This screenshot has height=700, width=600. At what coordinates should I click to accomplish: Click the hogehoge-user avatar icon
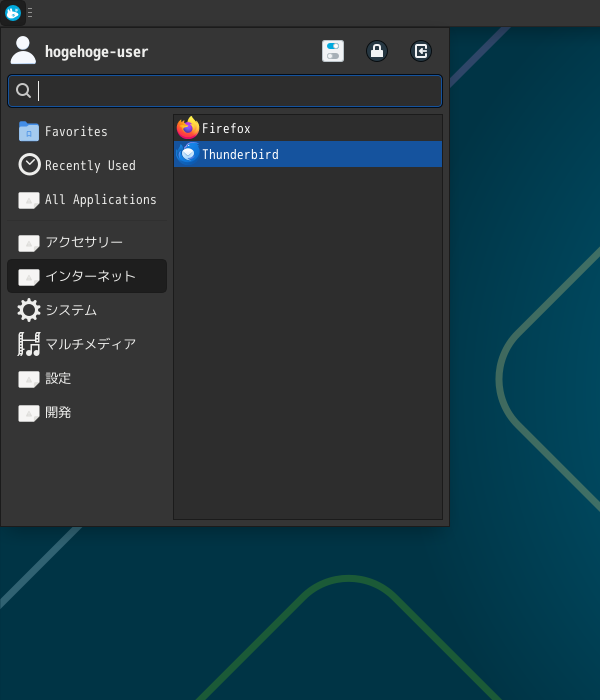[x=23, y=50]
